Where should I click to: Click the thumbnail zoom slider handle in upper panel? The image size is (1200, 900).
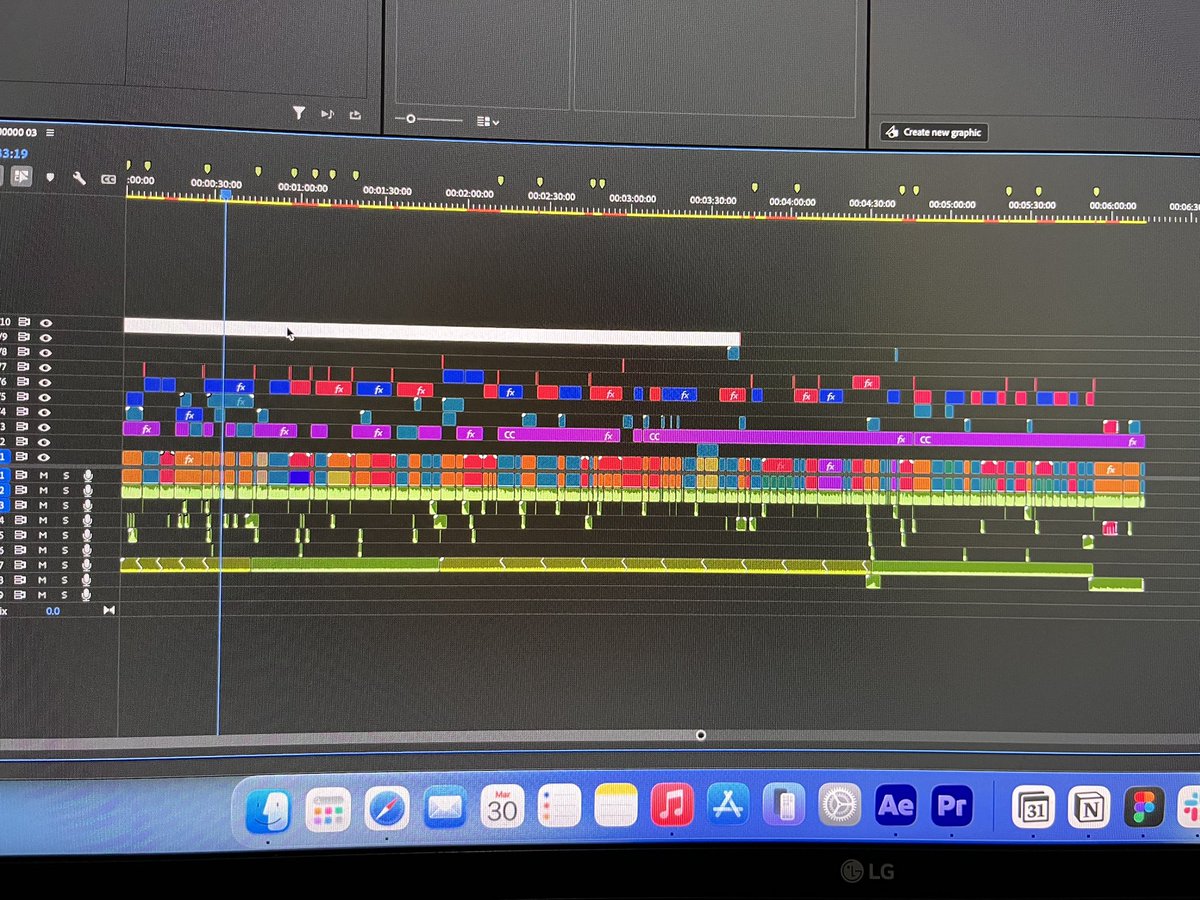click(x=410, y=118)
